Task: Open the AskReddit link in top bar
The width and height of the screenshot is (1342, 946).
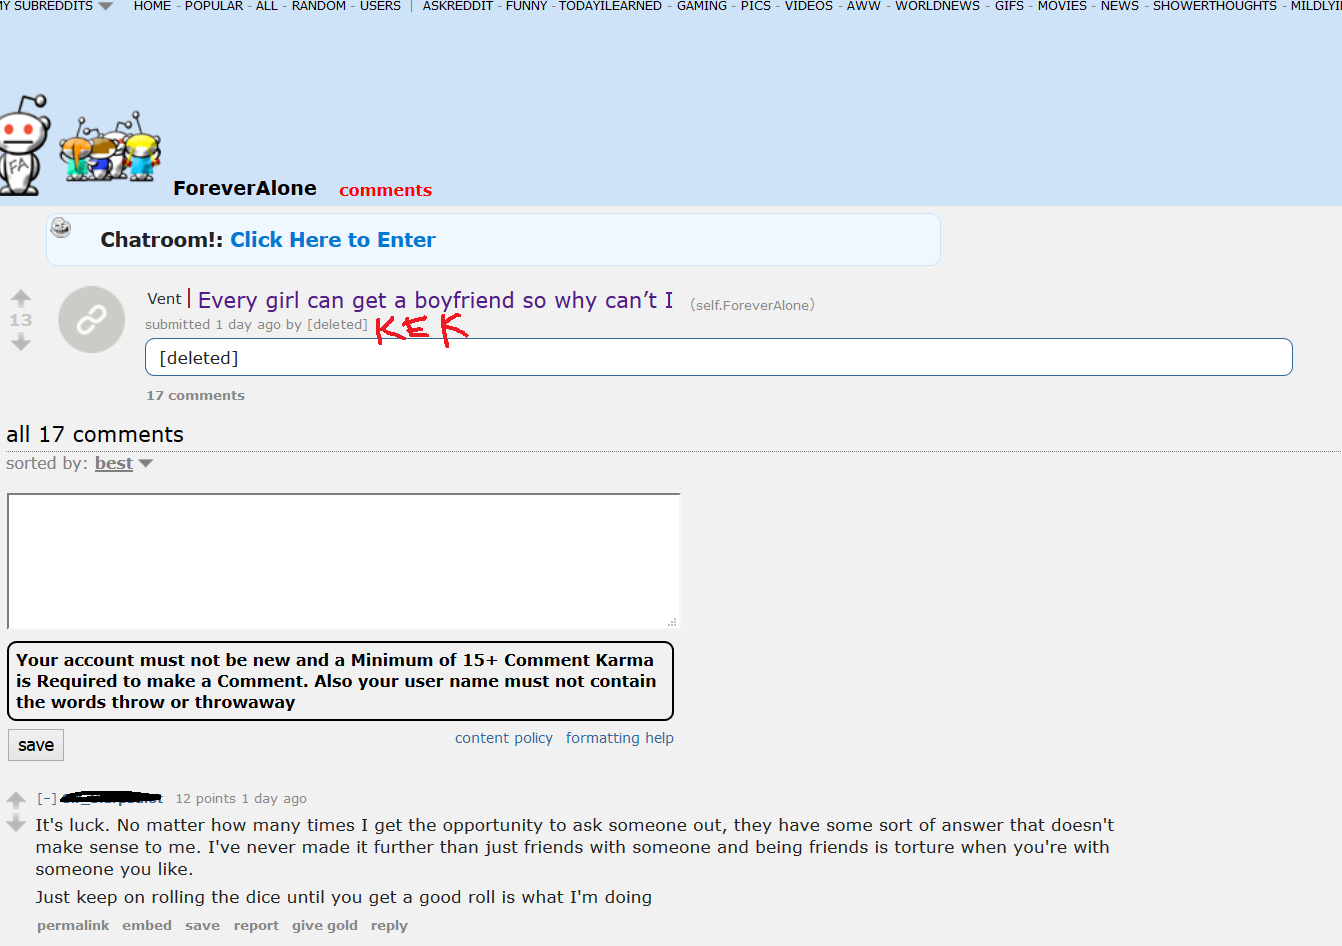Action: click(458, 6)
